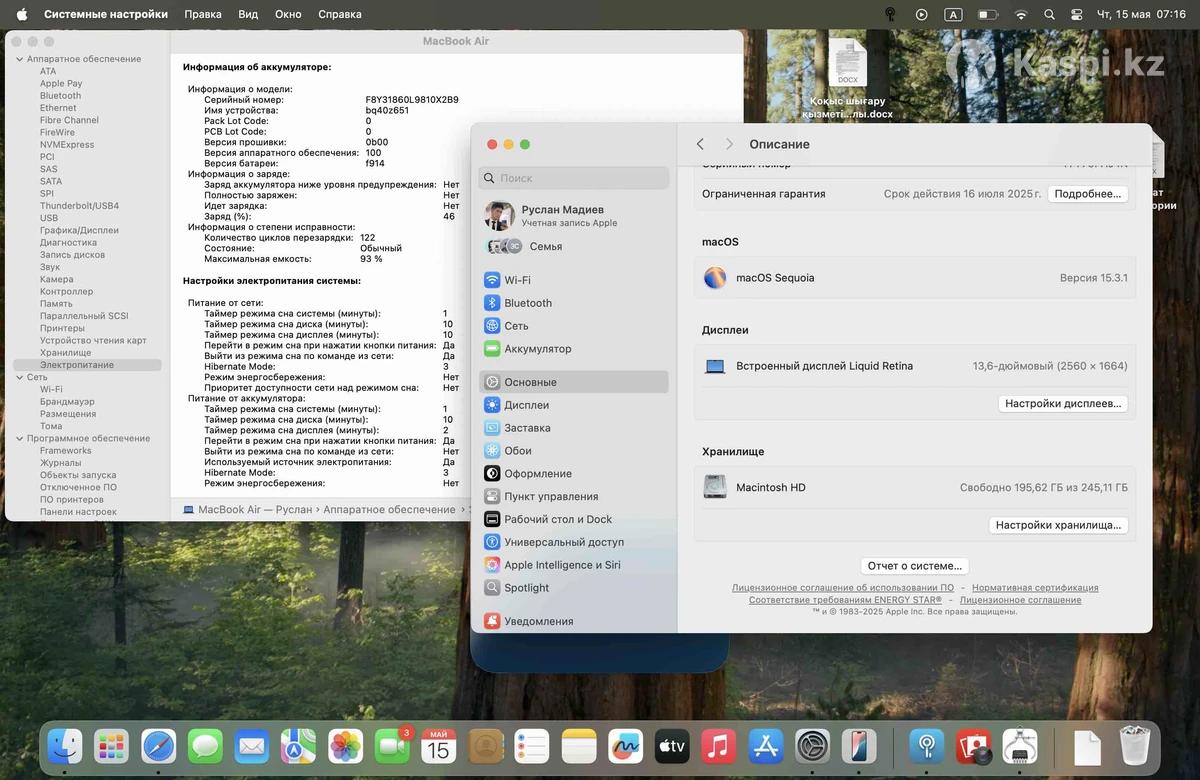
Task: Open Finder from the Dock
Action: click(x=65, y=746)
